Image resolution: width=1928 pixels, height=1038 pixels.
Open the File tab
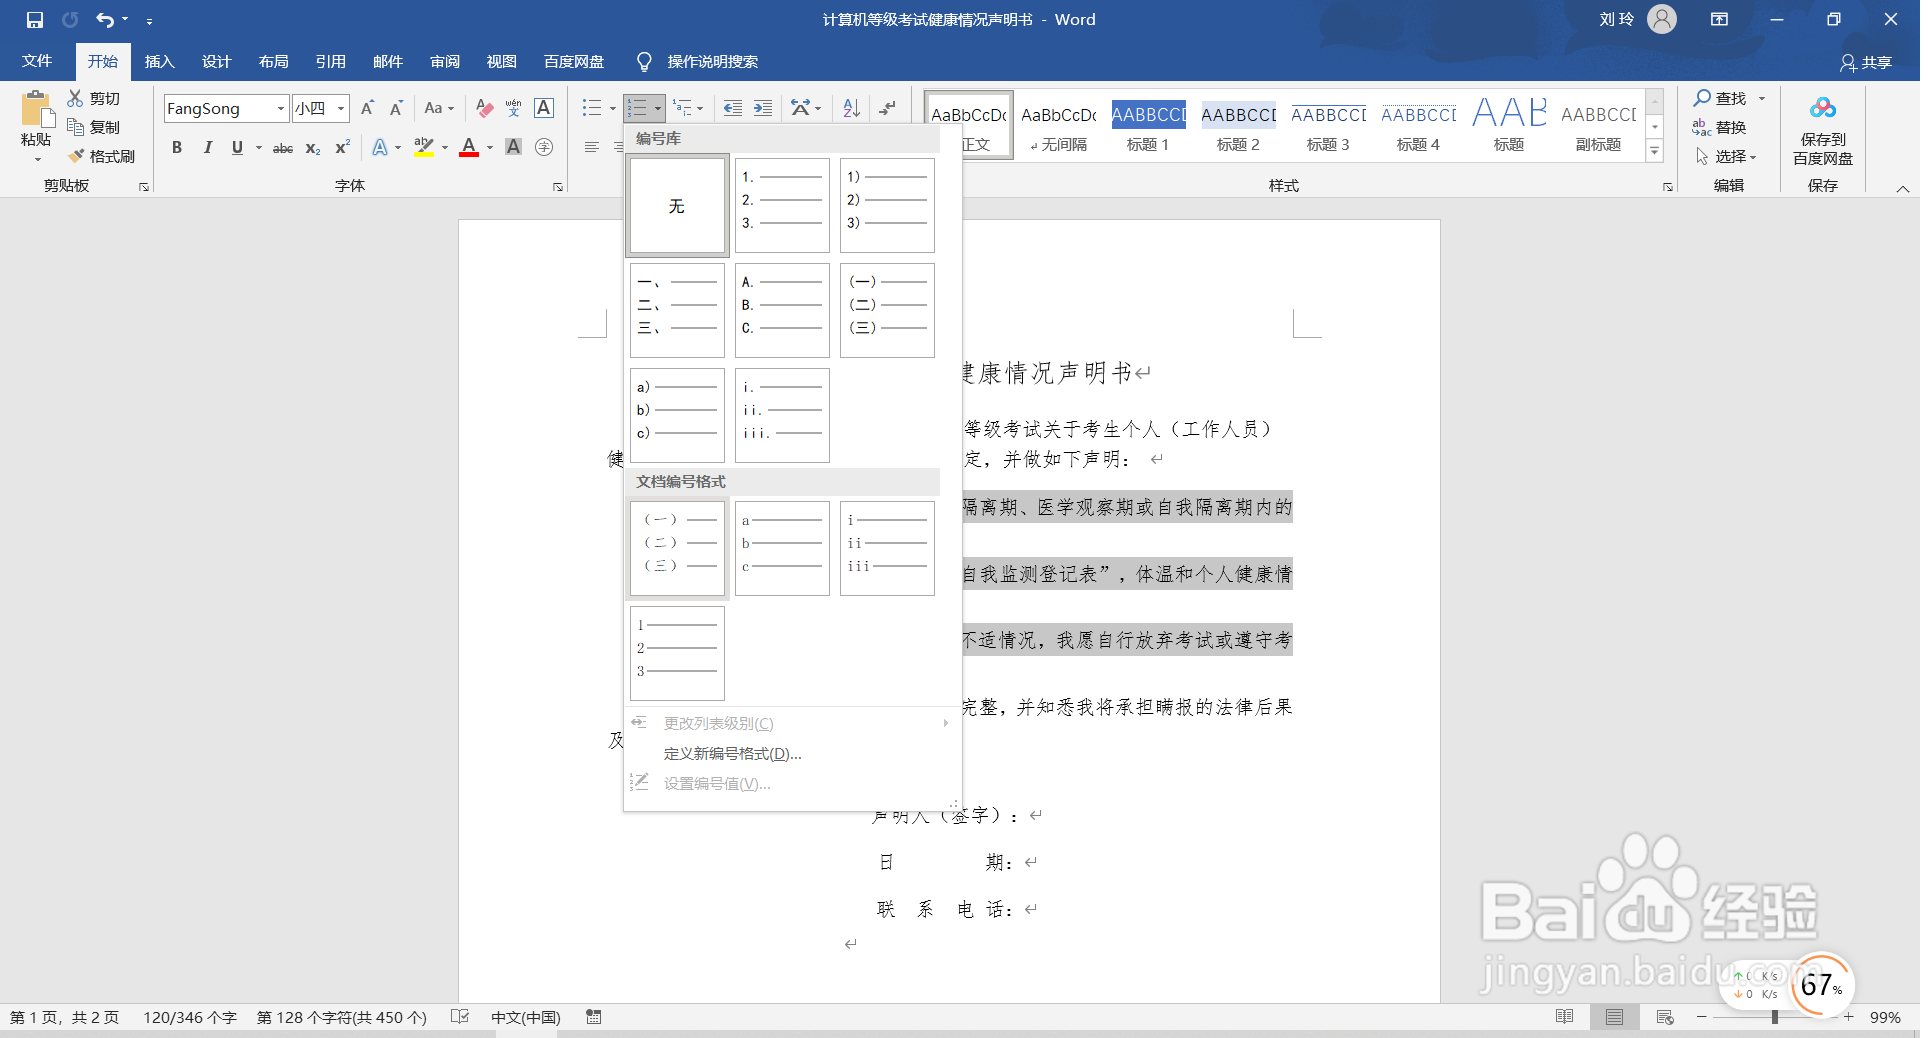[x=37, y=61]
